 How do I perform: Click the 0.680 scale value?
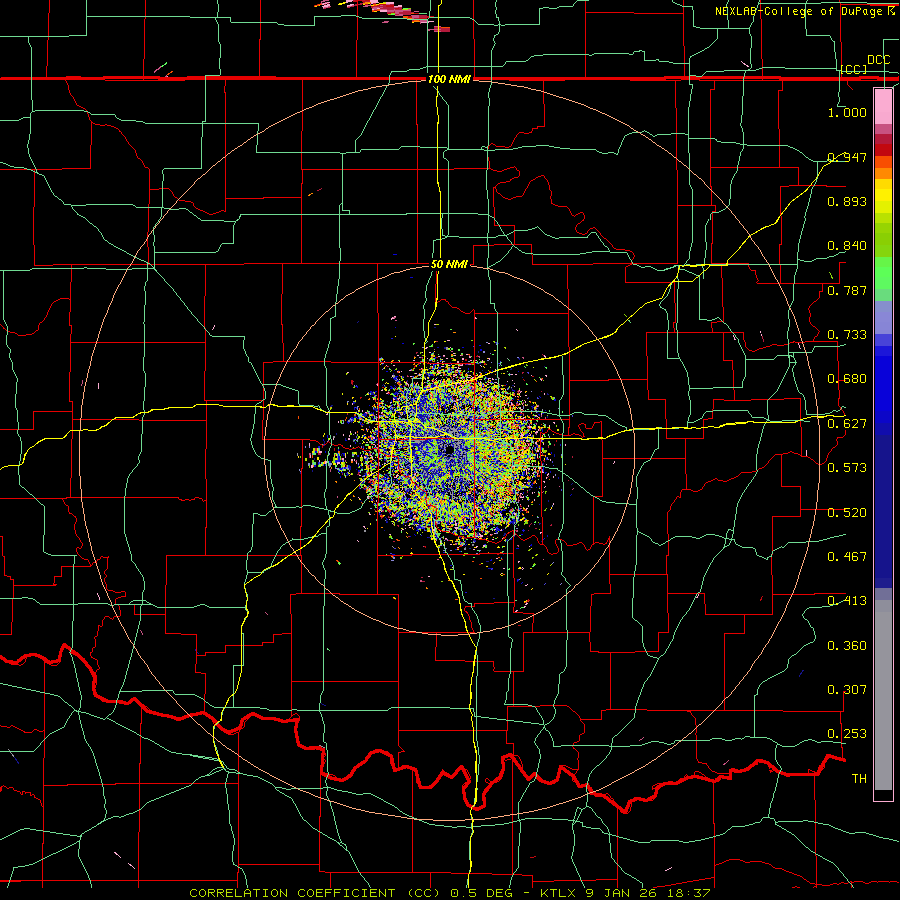click(847, 378)
